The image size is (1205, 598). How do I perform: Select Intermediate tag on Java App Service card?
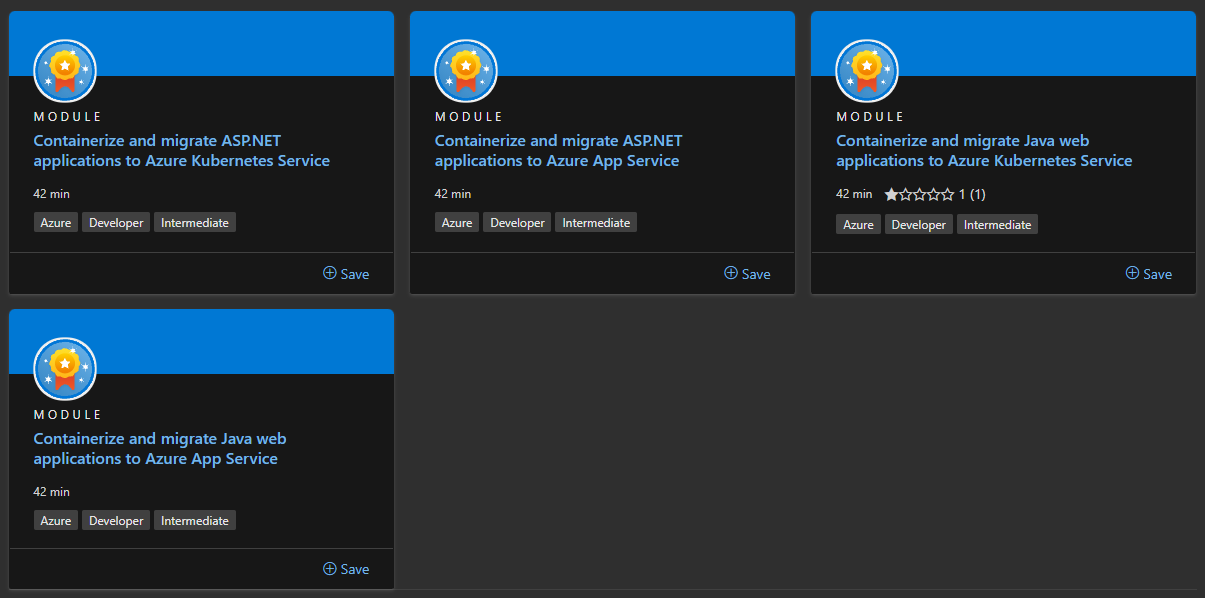click(195, 521)
